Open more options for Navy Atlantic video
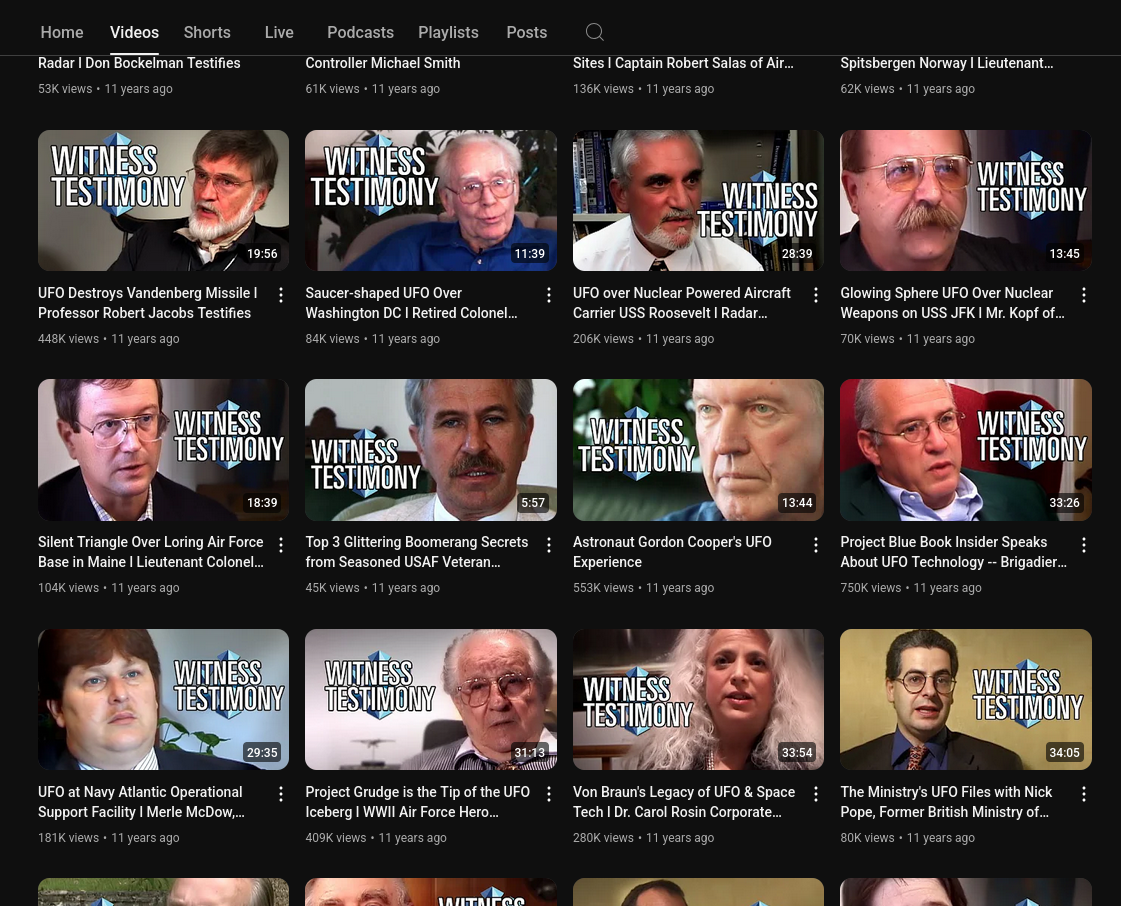 [281, 794]
